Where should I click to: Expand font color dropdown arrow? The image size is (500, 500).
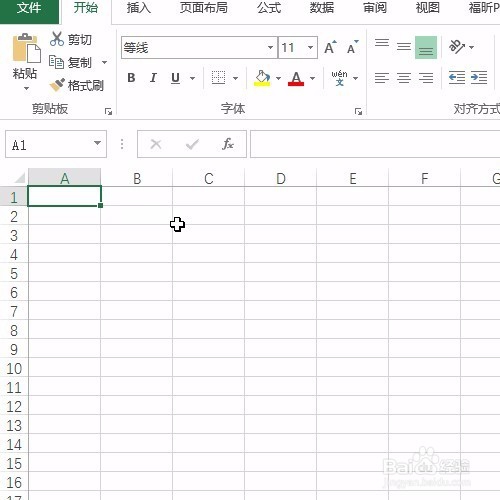[312, 79]
